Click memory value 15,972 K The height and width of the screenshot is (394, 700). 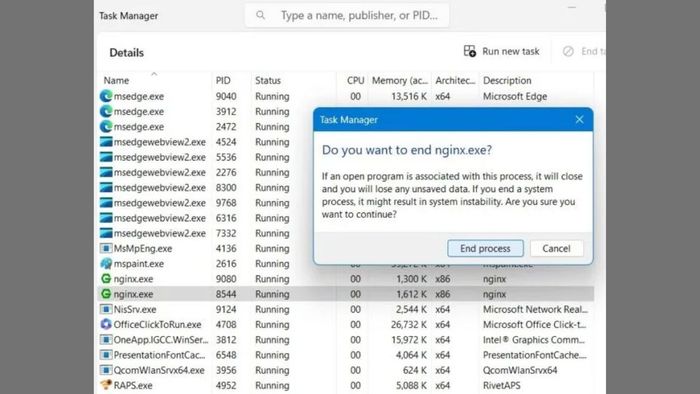(x=409, y=340)
